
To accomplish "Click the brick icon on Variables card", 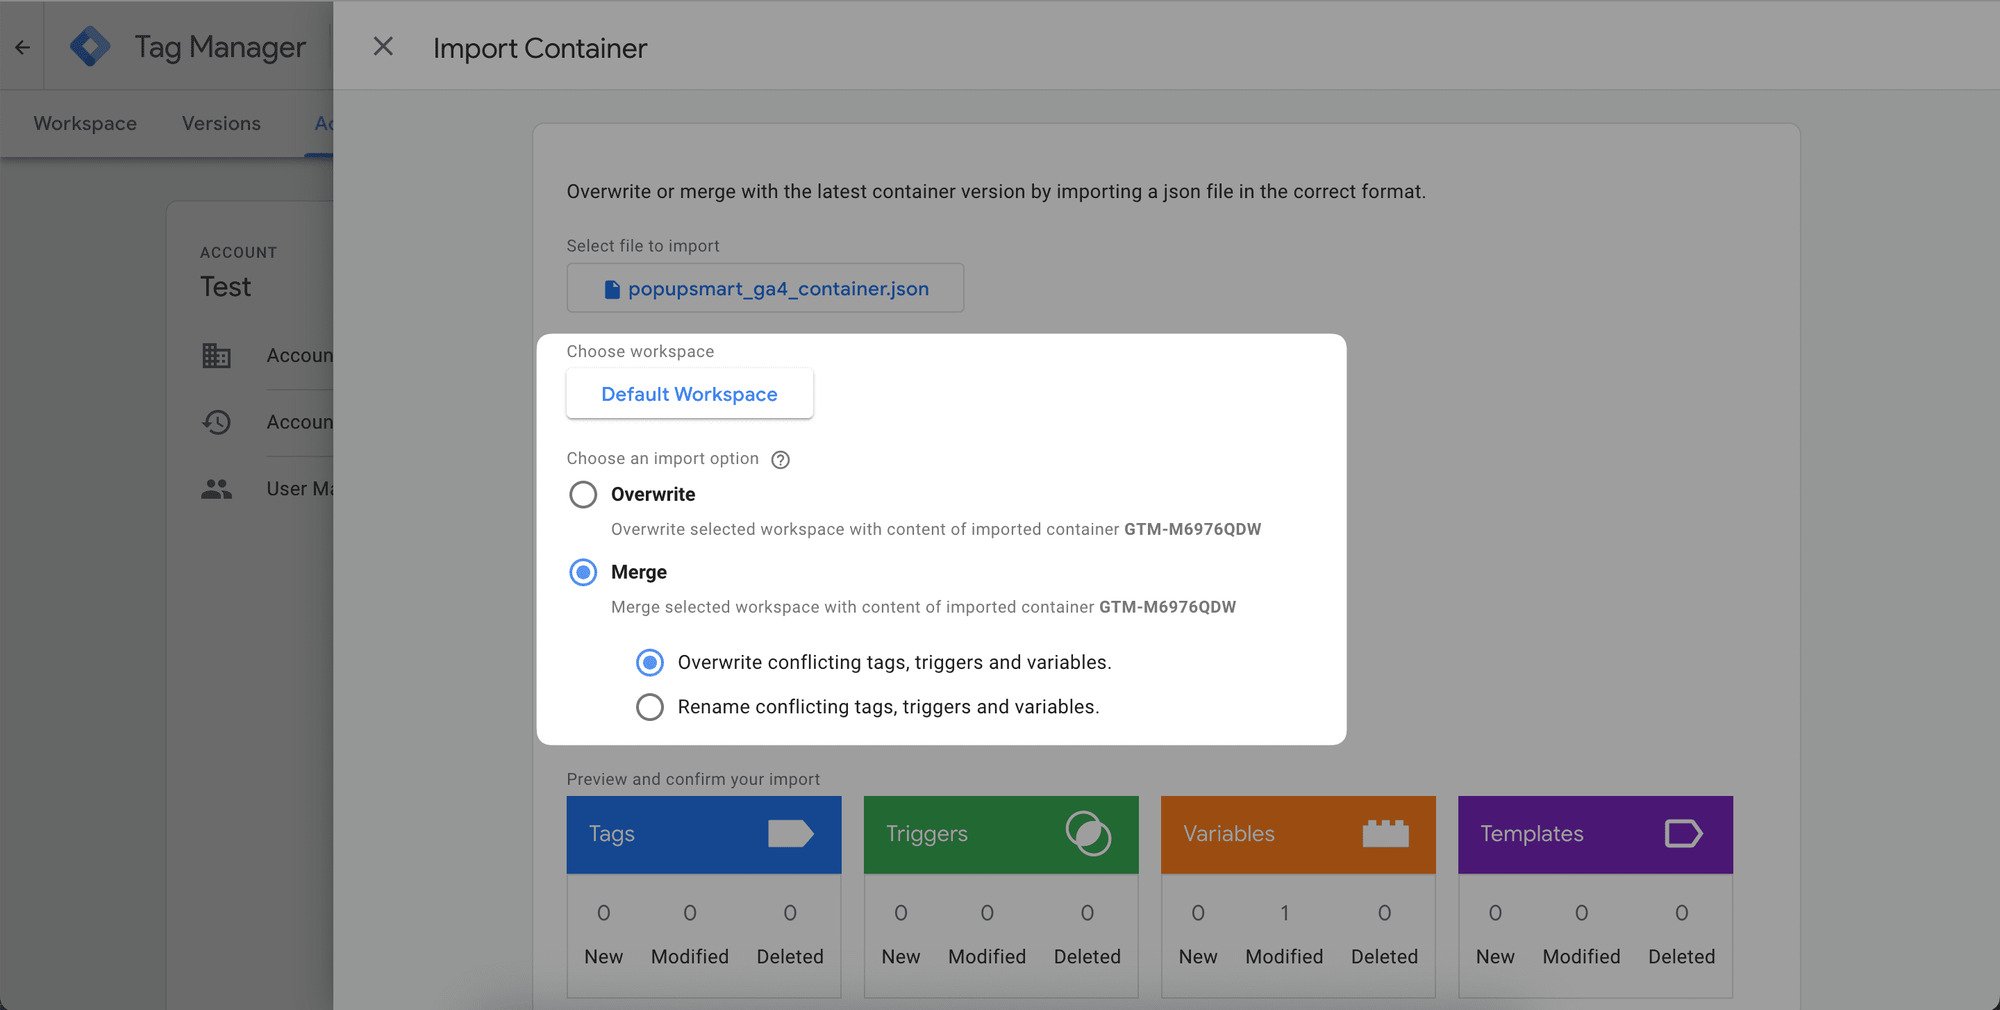I will (1385, 834).
